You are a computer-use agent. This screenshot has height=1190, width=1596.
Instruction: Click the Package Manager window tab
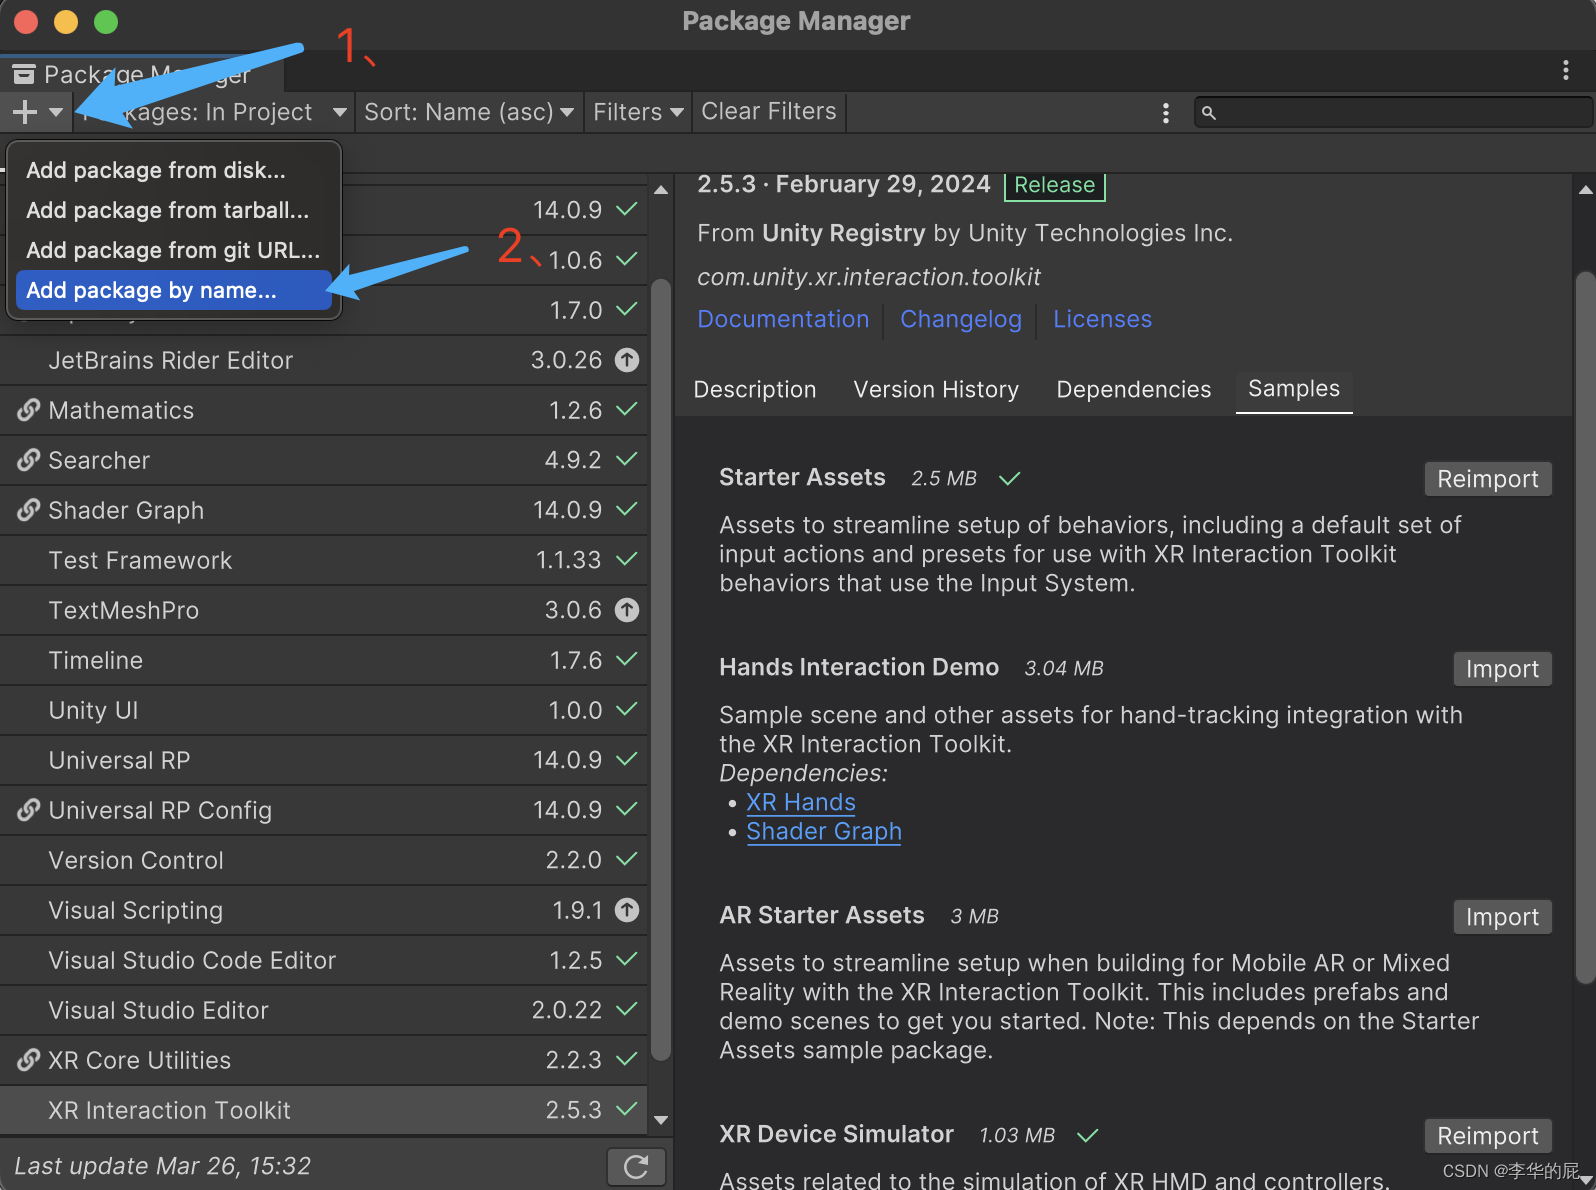[x=142, y=74]
